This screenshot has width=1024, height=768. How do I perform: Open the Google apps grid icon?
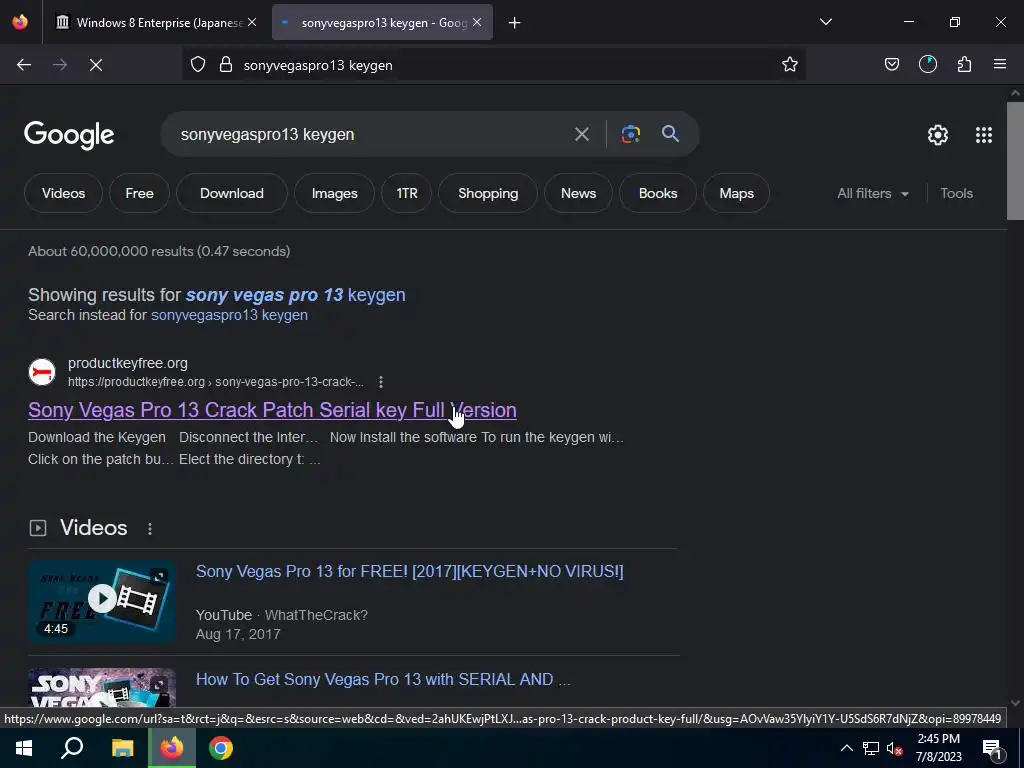[984, 135]
